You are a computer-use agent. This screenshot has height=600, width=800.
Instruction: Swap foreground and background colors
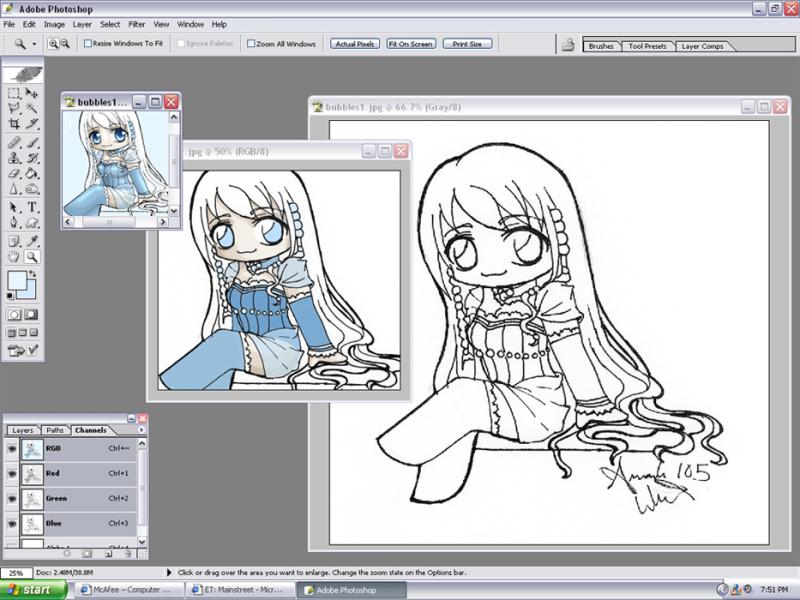pyautogui.click(x=33, y=274)
